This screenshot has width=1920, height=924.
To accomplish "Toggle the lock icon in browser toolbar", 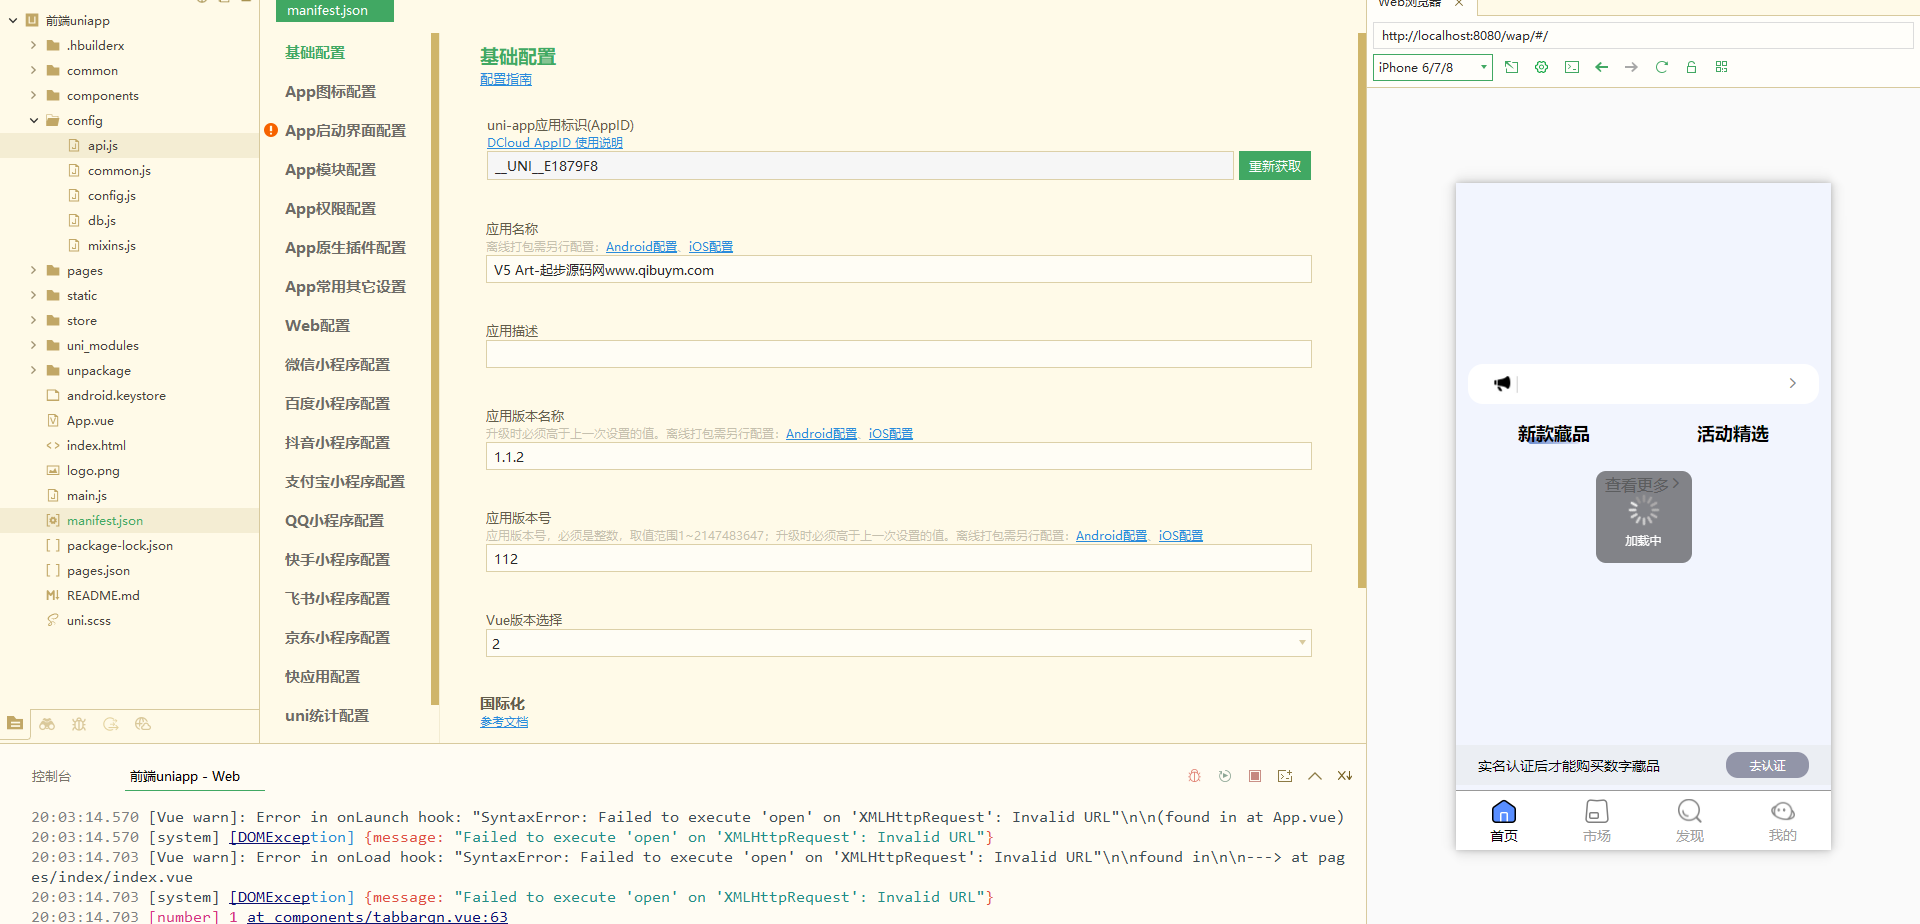I will (x=1691, y=67).
